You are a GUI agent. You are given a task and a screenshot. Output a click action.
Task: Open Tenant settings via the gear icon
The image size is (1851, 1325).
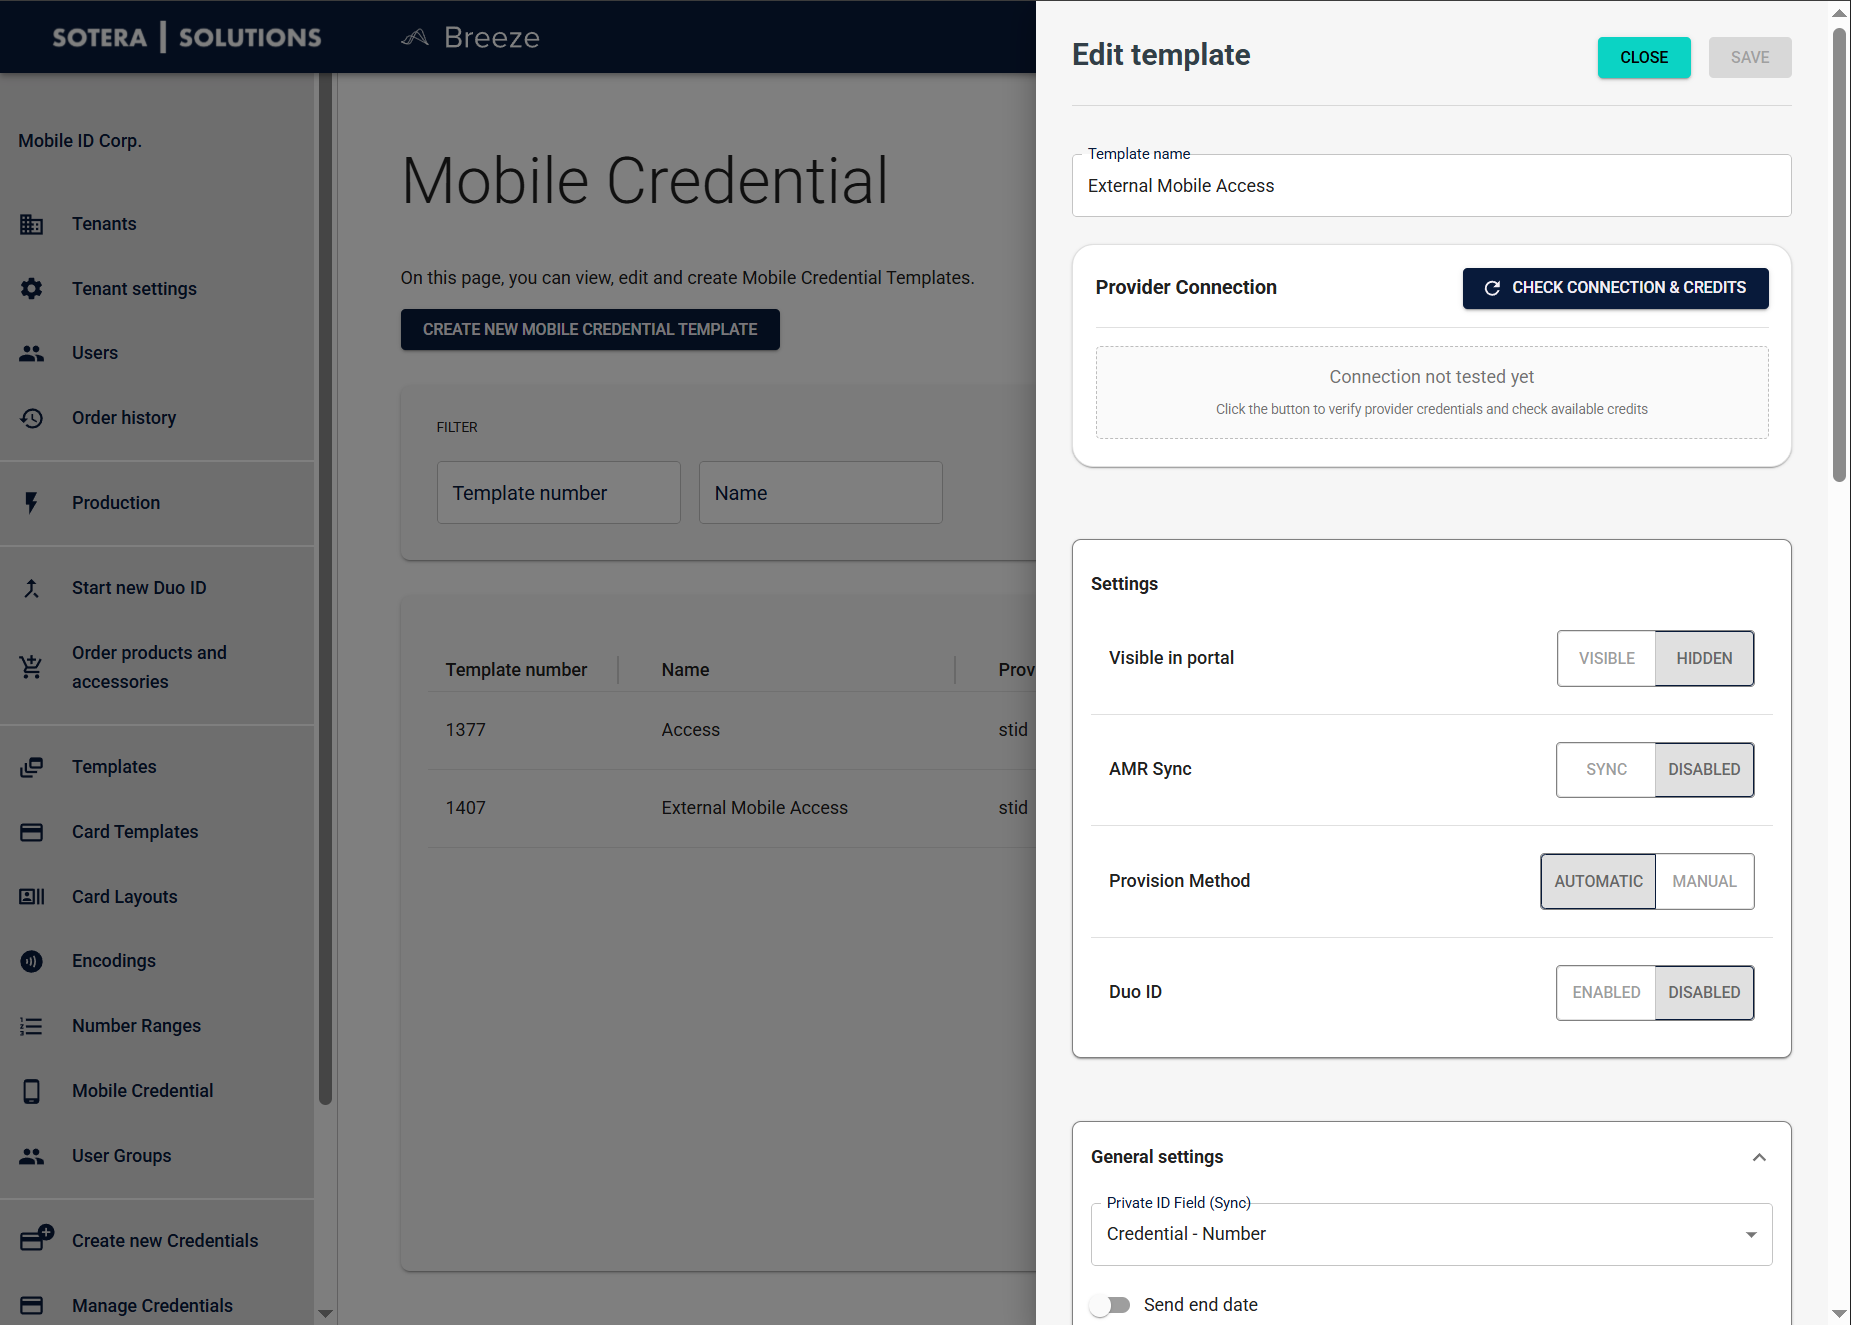point(31,288)
